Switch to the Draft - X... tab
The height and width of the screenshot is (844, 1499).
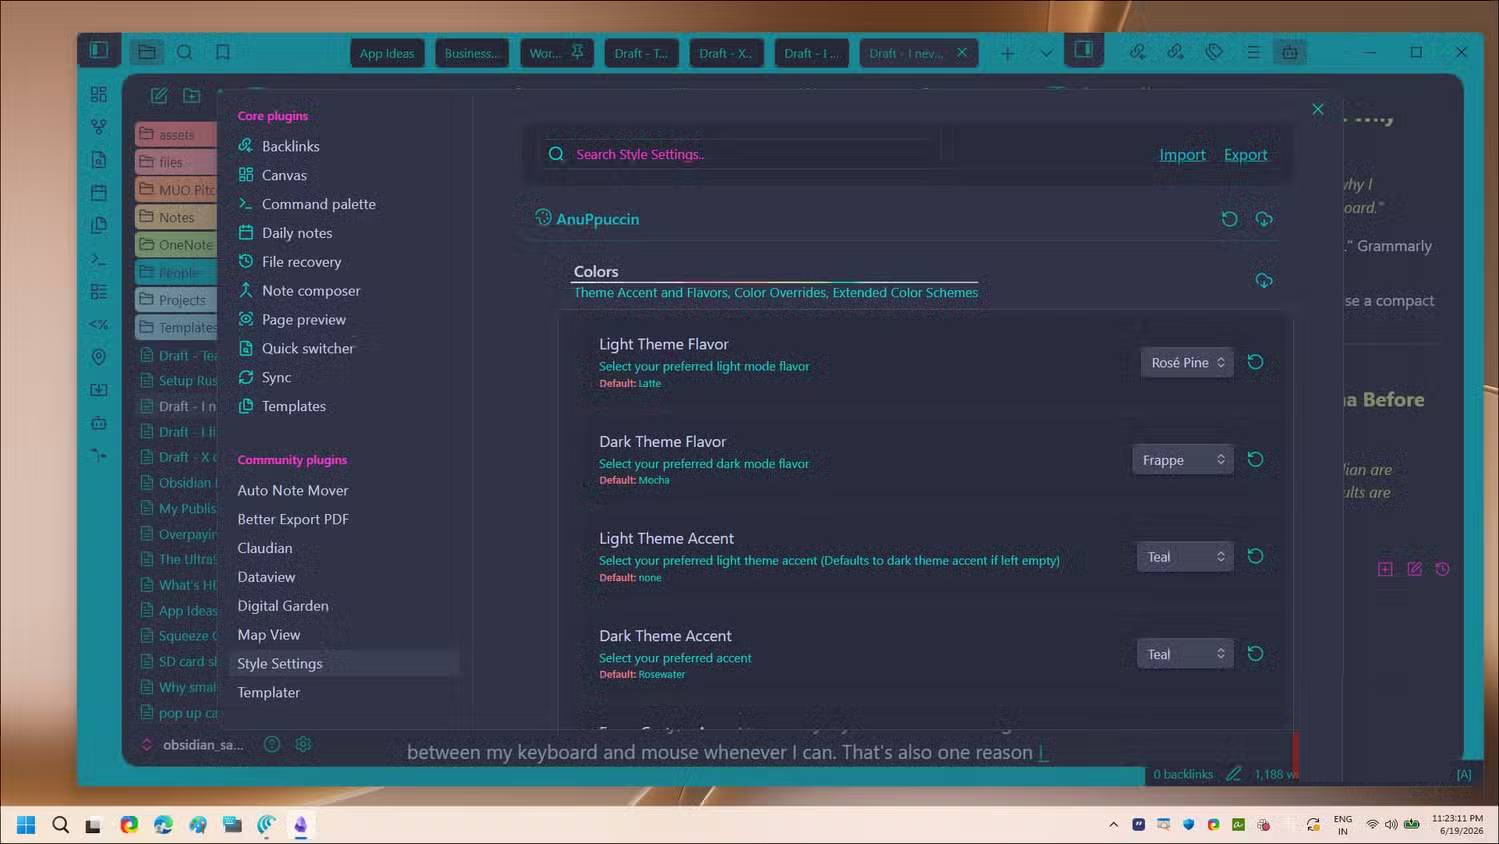click(727, 53)
